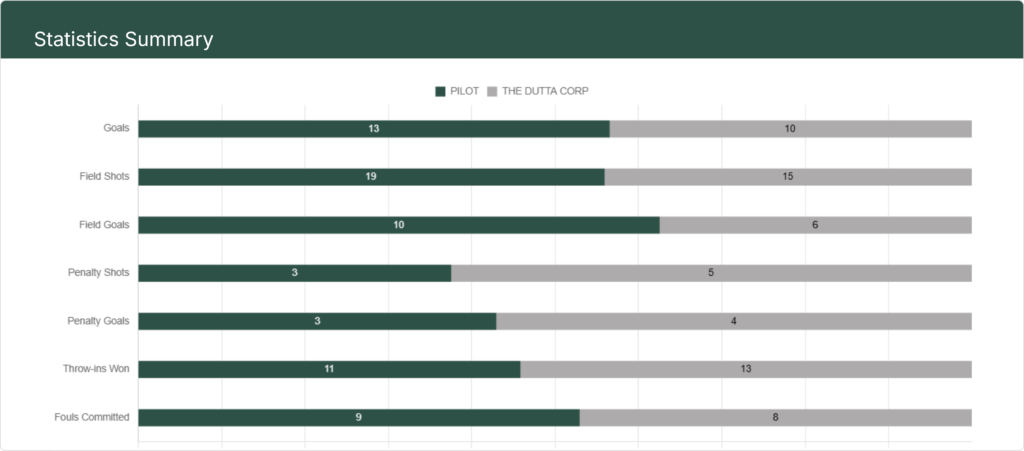Click the Fouls Committed axis label
This screenshot has height=451, width=1024.
pos(92,417)
